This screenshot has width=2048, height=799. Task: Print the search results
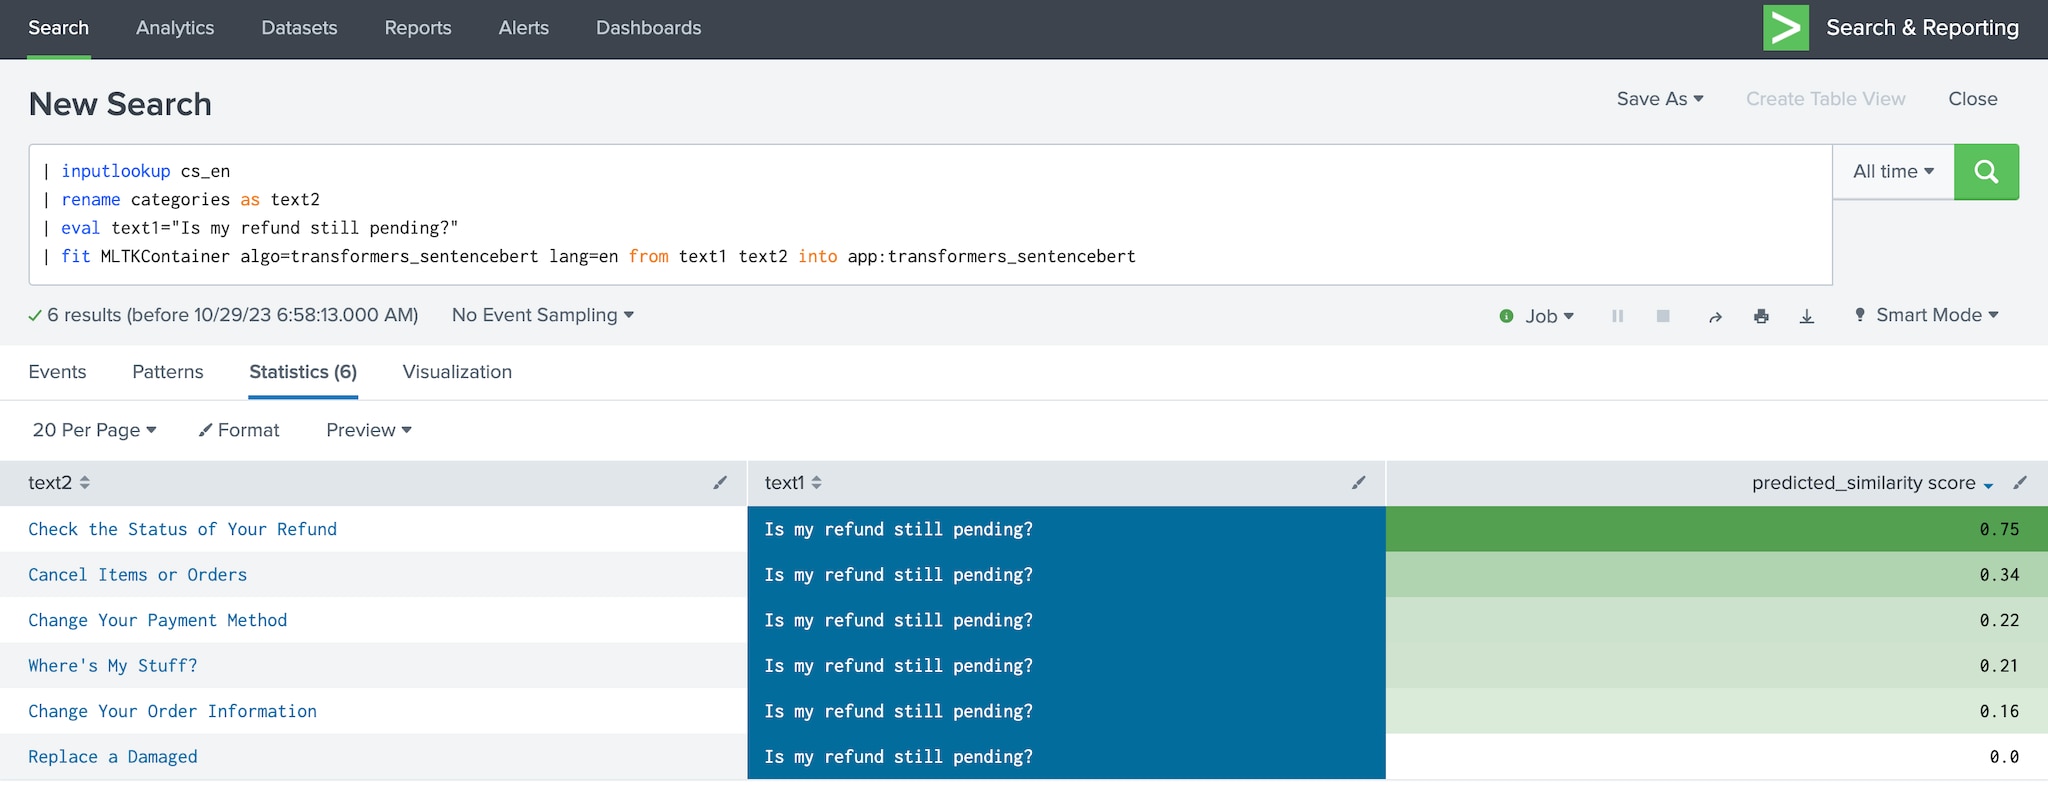tap(1761, 316)
